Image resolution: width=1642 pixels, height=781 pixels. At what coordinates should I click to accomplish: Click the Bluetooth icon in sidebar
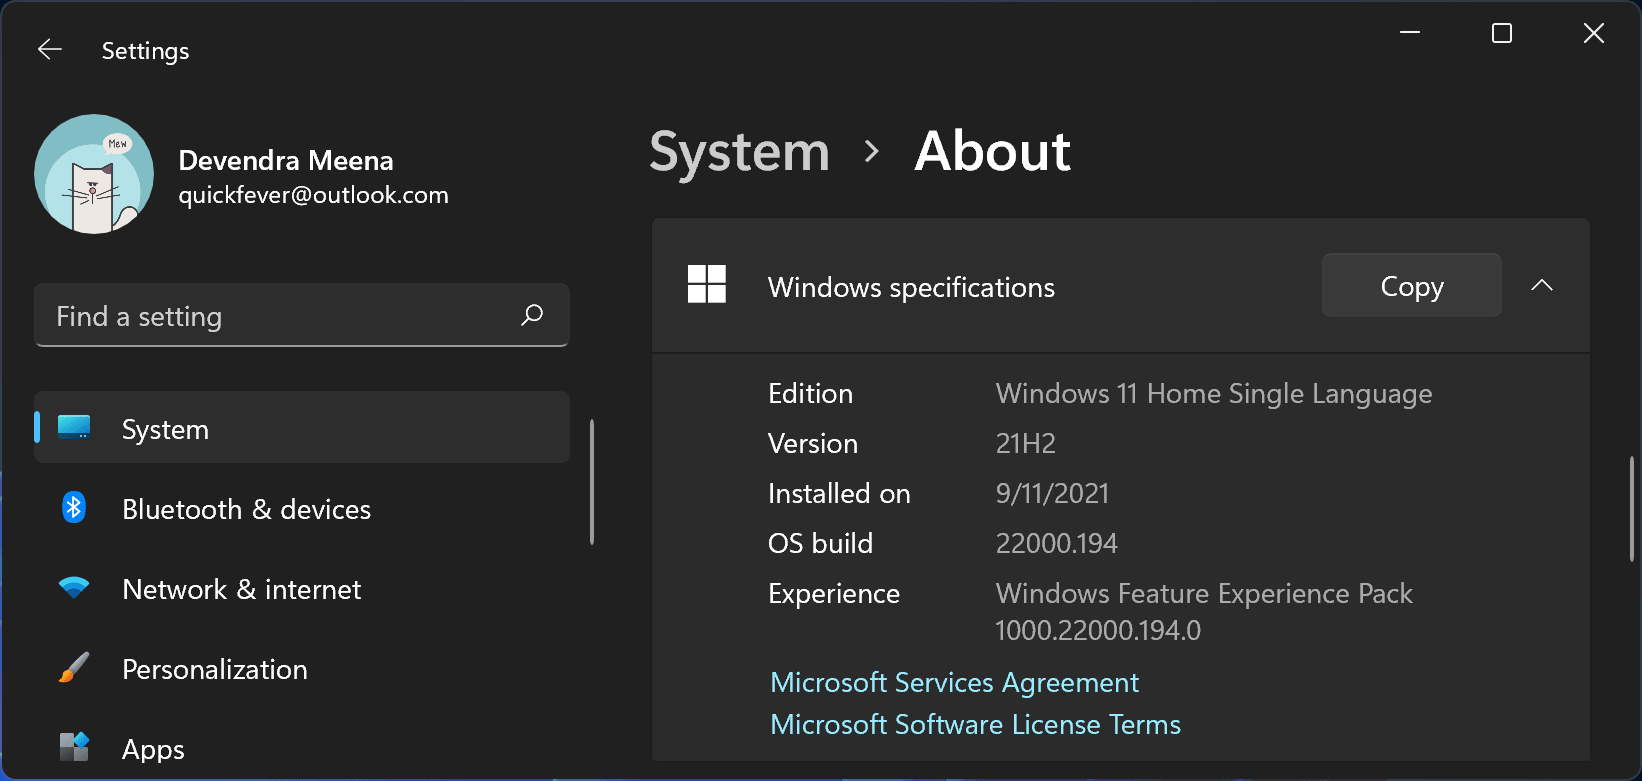[74, 508]
